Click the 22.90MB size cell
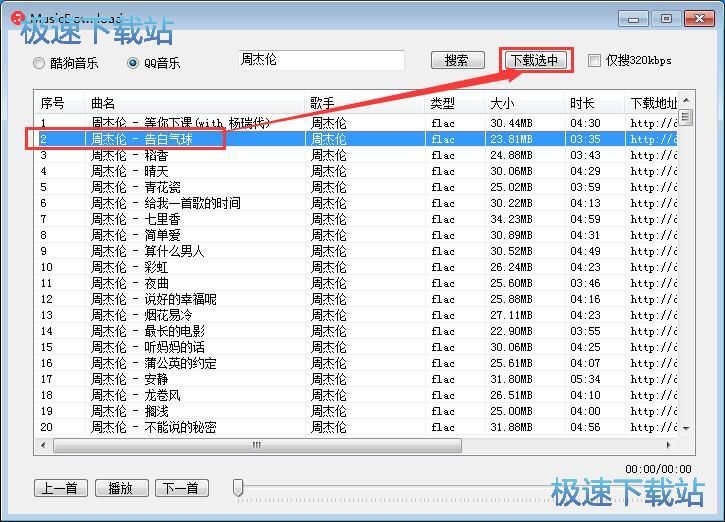Image resolution: width=725 pixels, height=522 pixels. point(511,331)
